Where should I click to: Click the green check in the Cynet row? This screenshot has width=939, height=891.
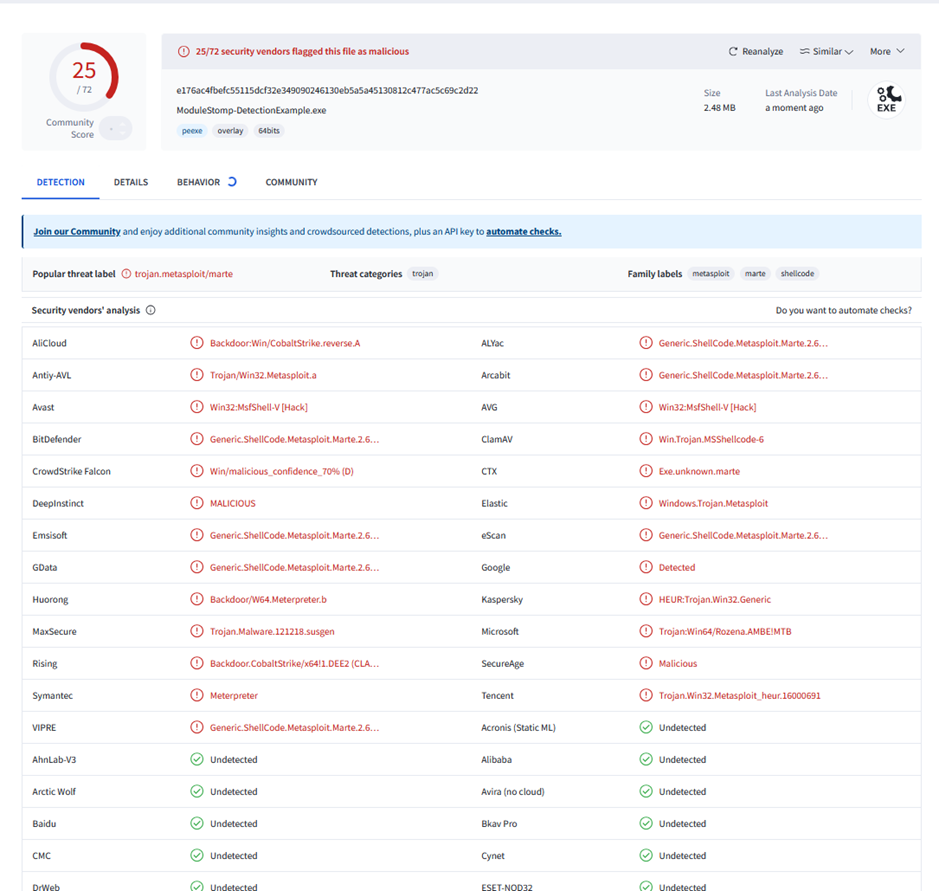pos(646,856)
